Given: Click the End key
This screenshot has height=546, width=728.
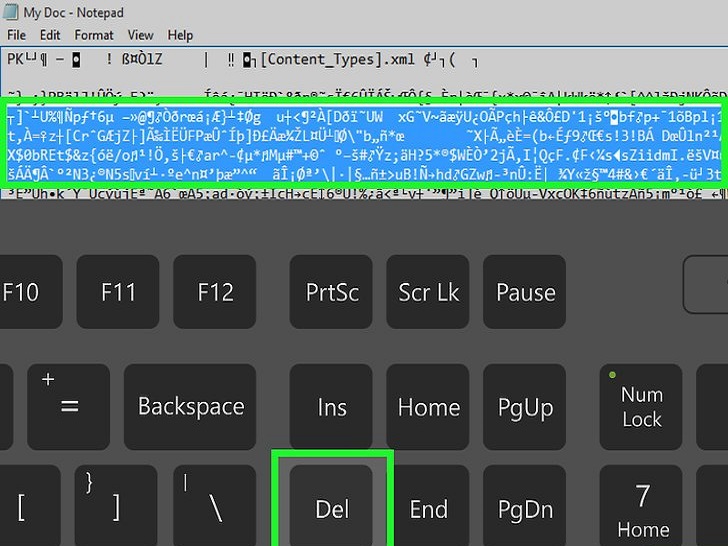Looking at the screenshot, I should [x=428, y=506].
